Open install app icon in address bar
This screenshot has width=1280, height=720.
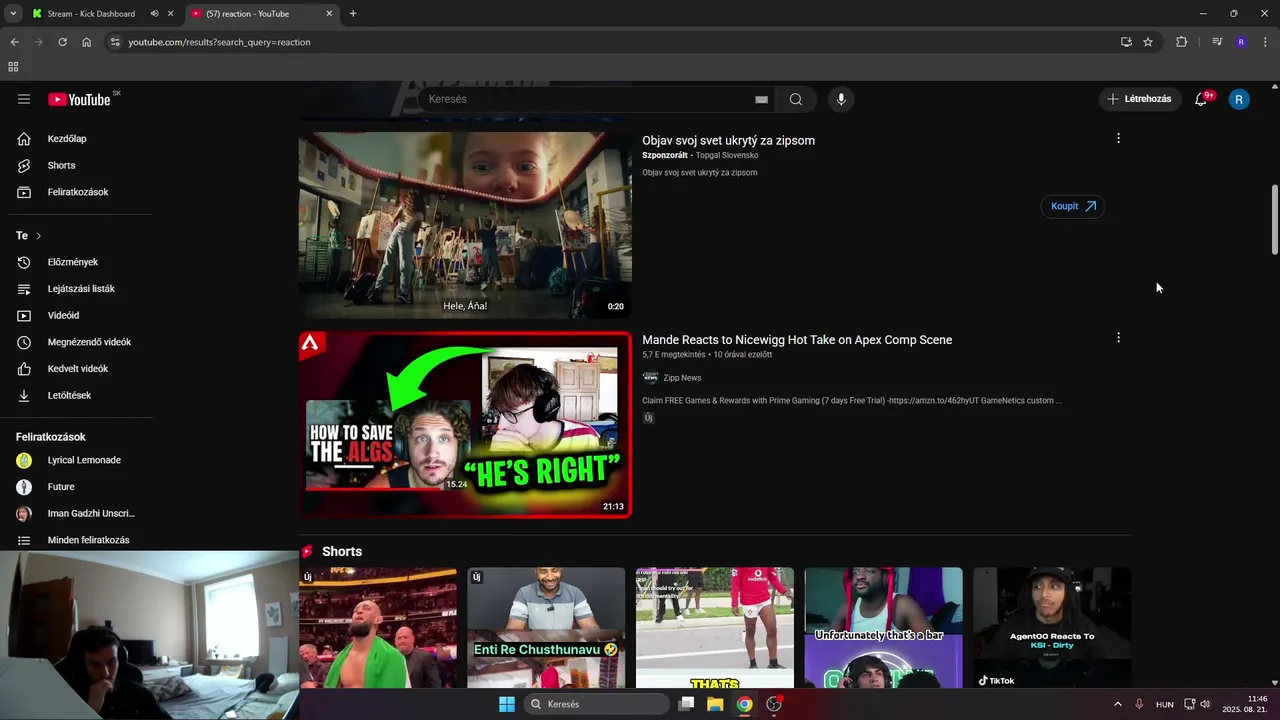(1126, 42)
